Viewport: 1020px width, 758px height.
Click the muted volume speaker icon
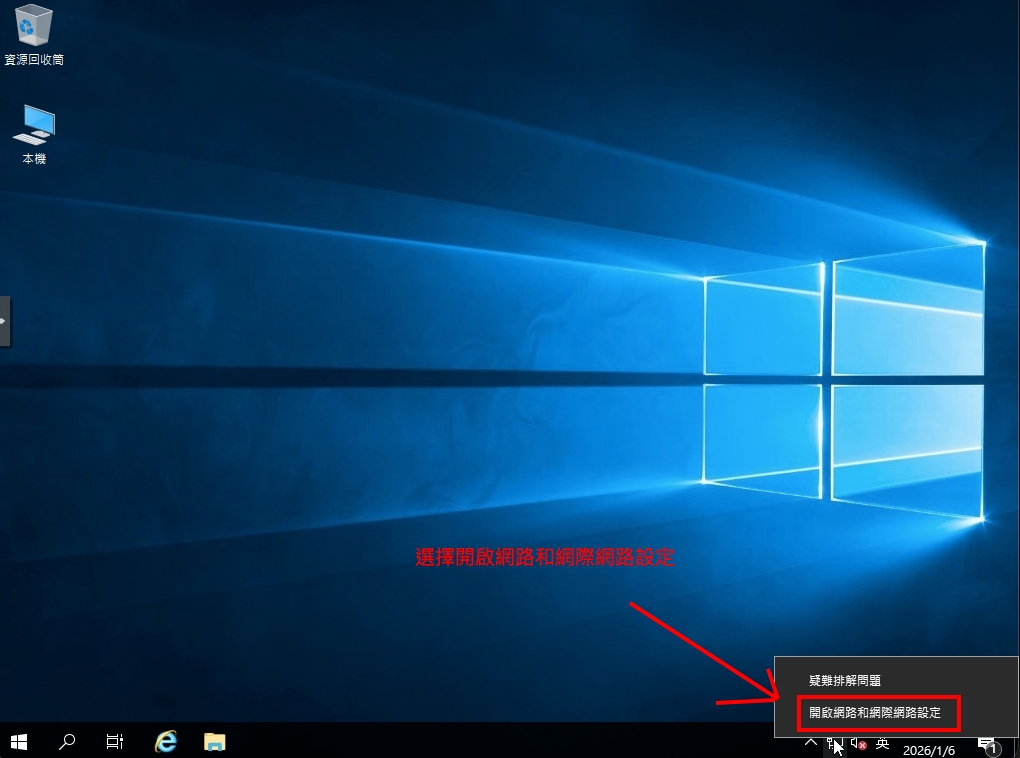pos(858,743)
